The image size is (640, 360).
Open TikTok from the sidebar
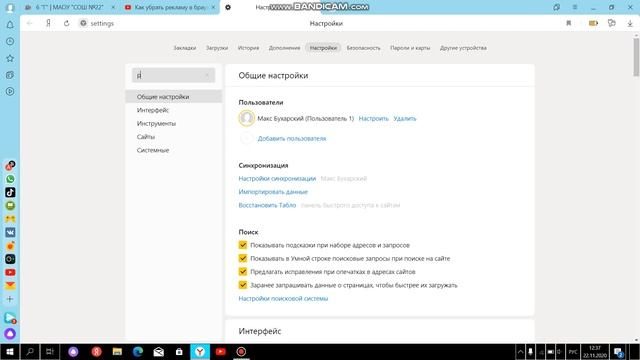(x=10, y=192)
